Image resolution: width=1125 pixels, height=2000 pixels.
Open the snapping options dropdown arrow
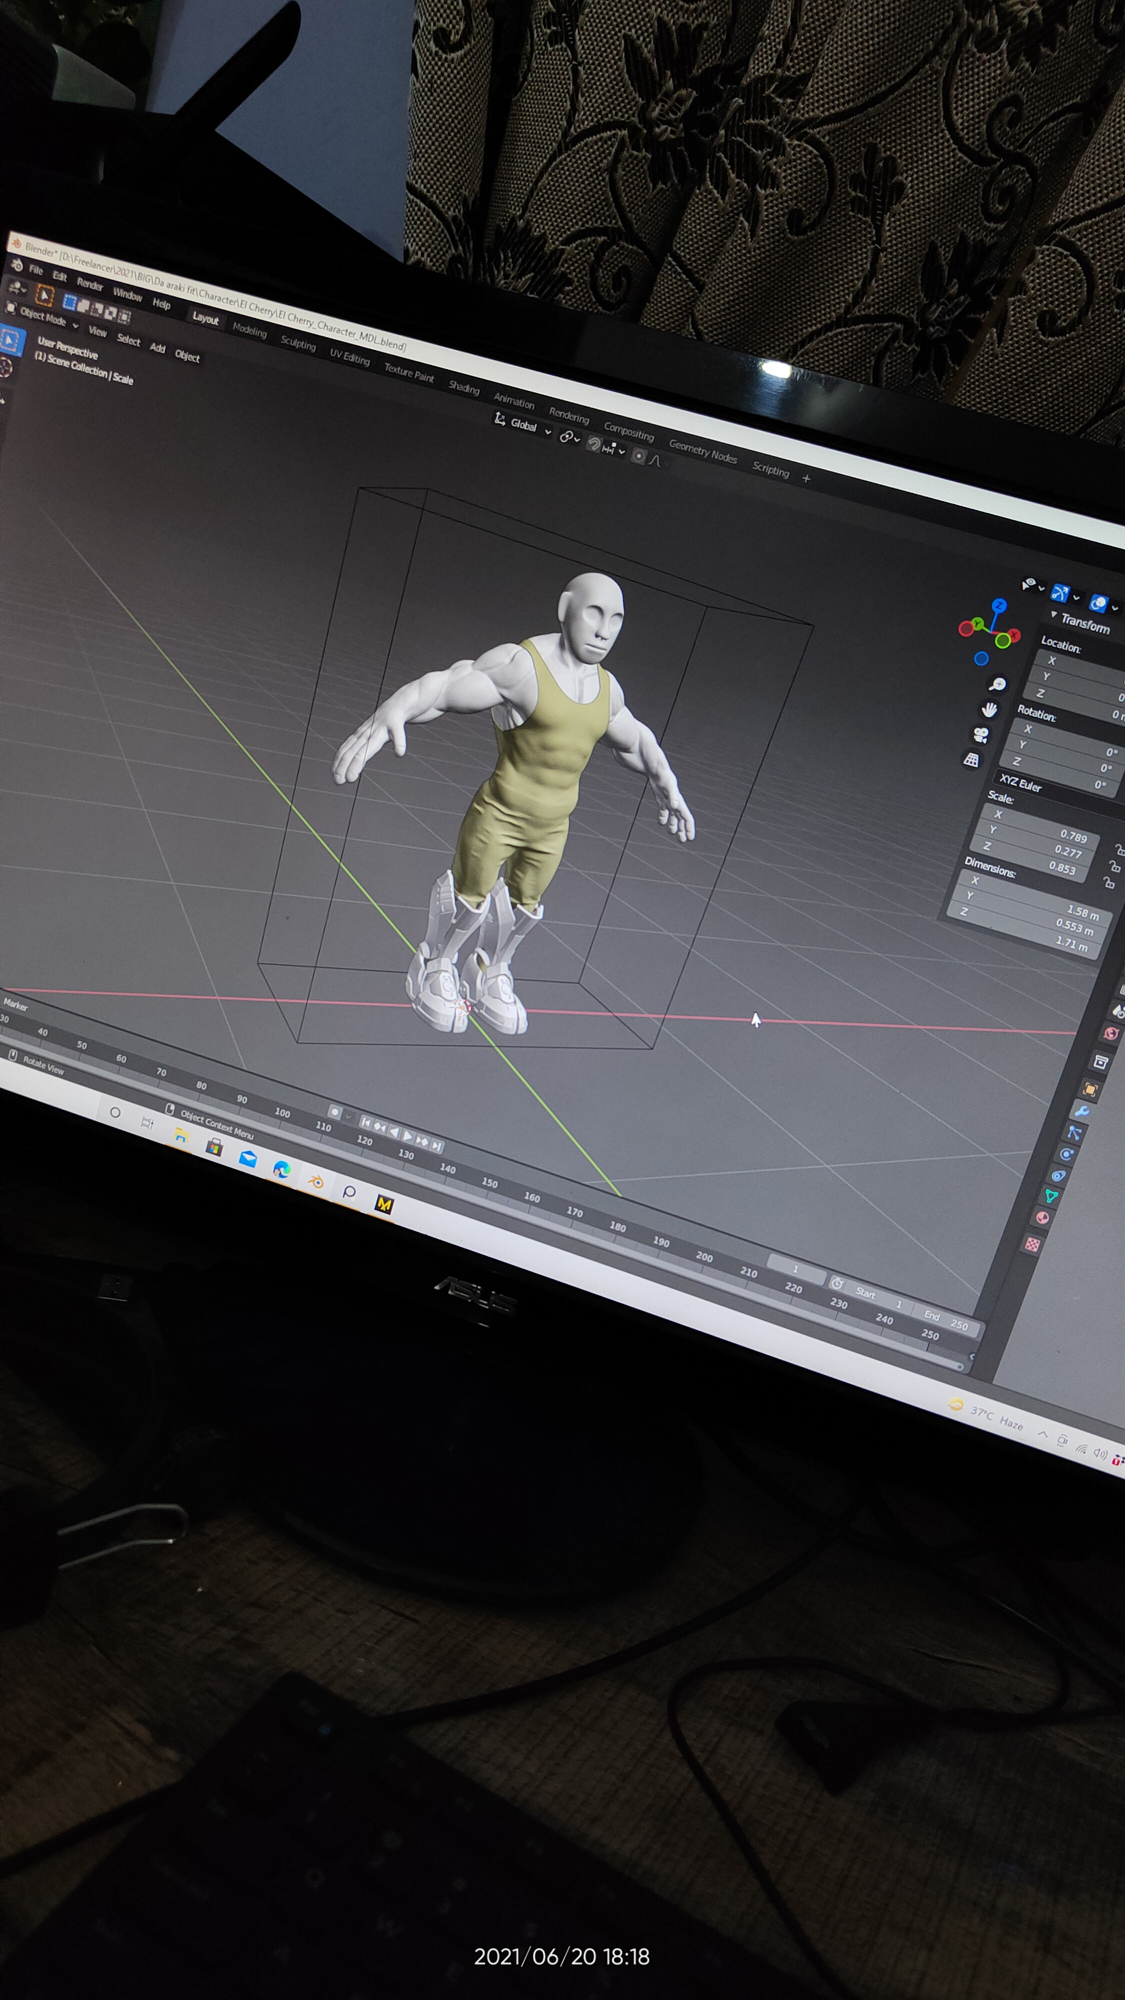622,452
